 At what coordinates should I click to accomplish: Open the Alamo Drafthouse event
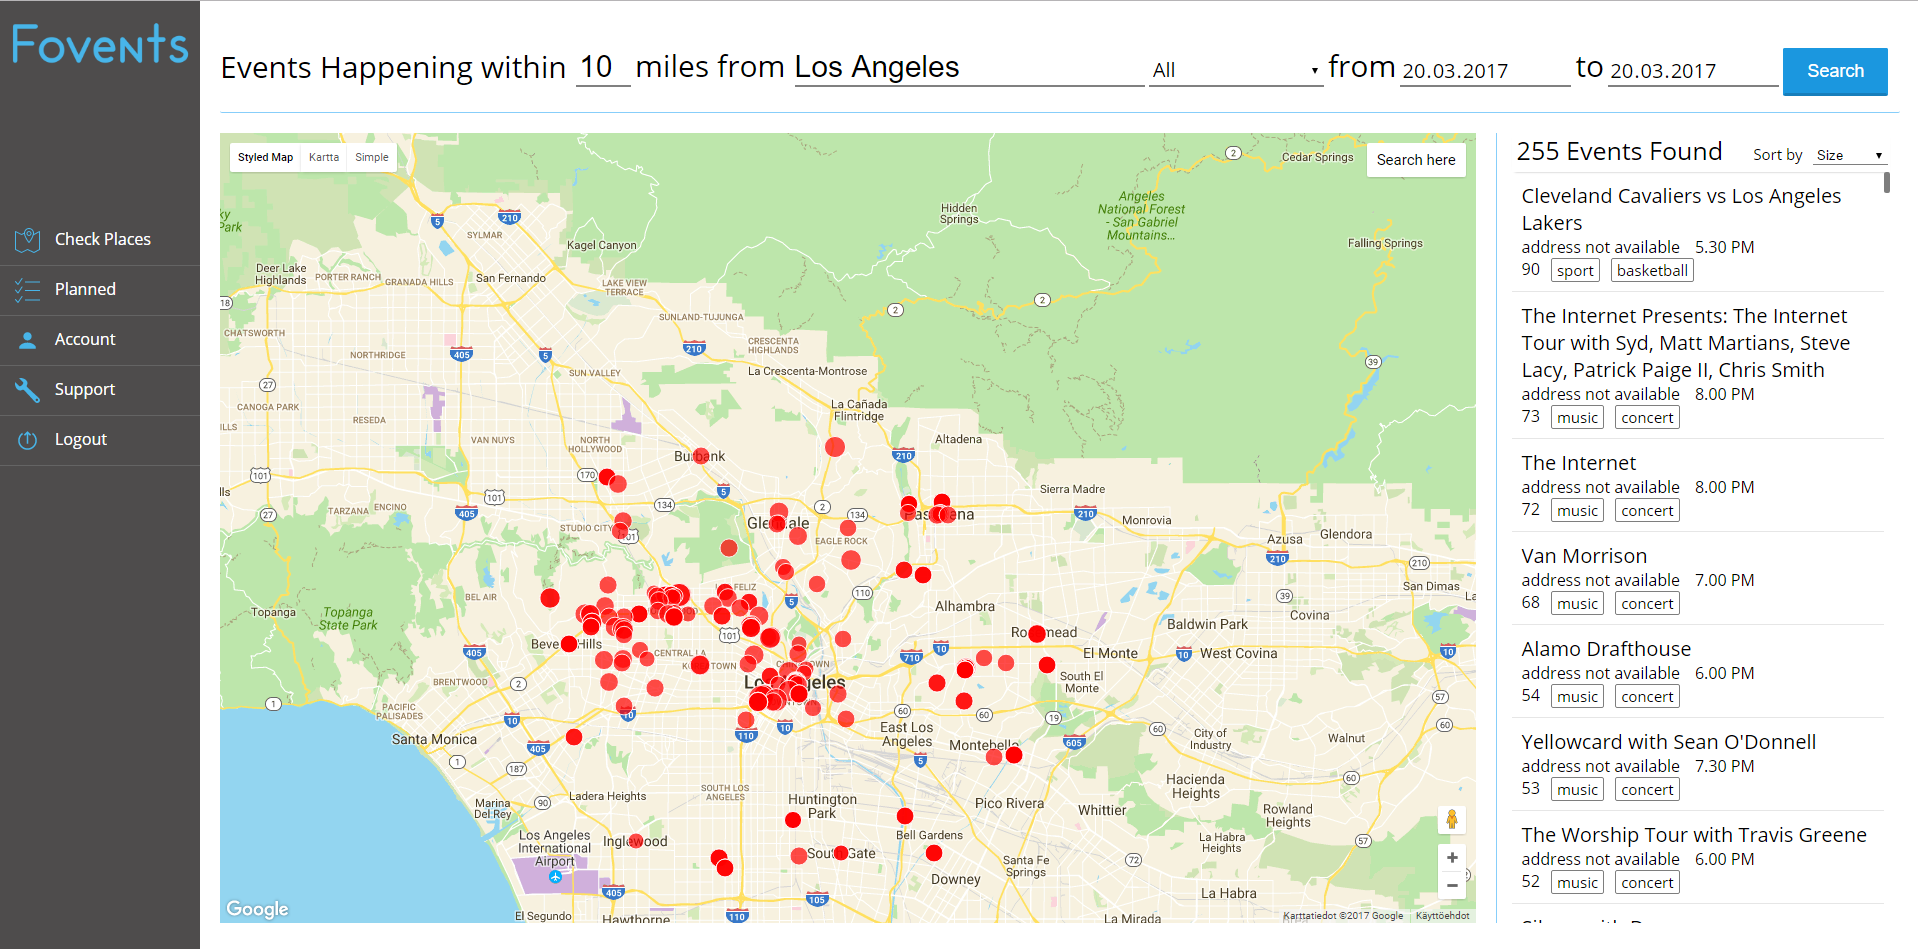(x=1606, y=649)
